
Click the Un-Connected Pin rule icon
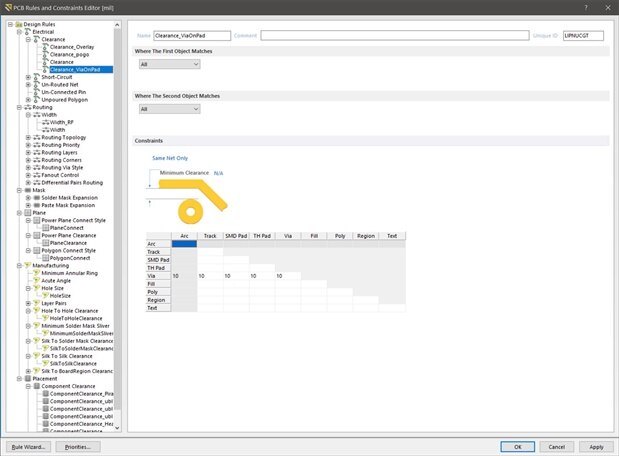tap(37, 92)
